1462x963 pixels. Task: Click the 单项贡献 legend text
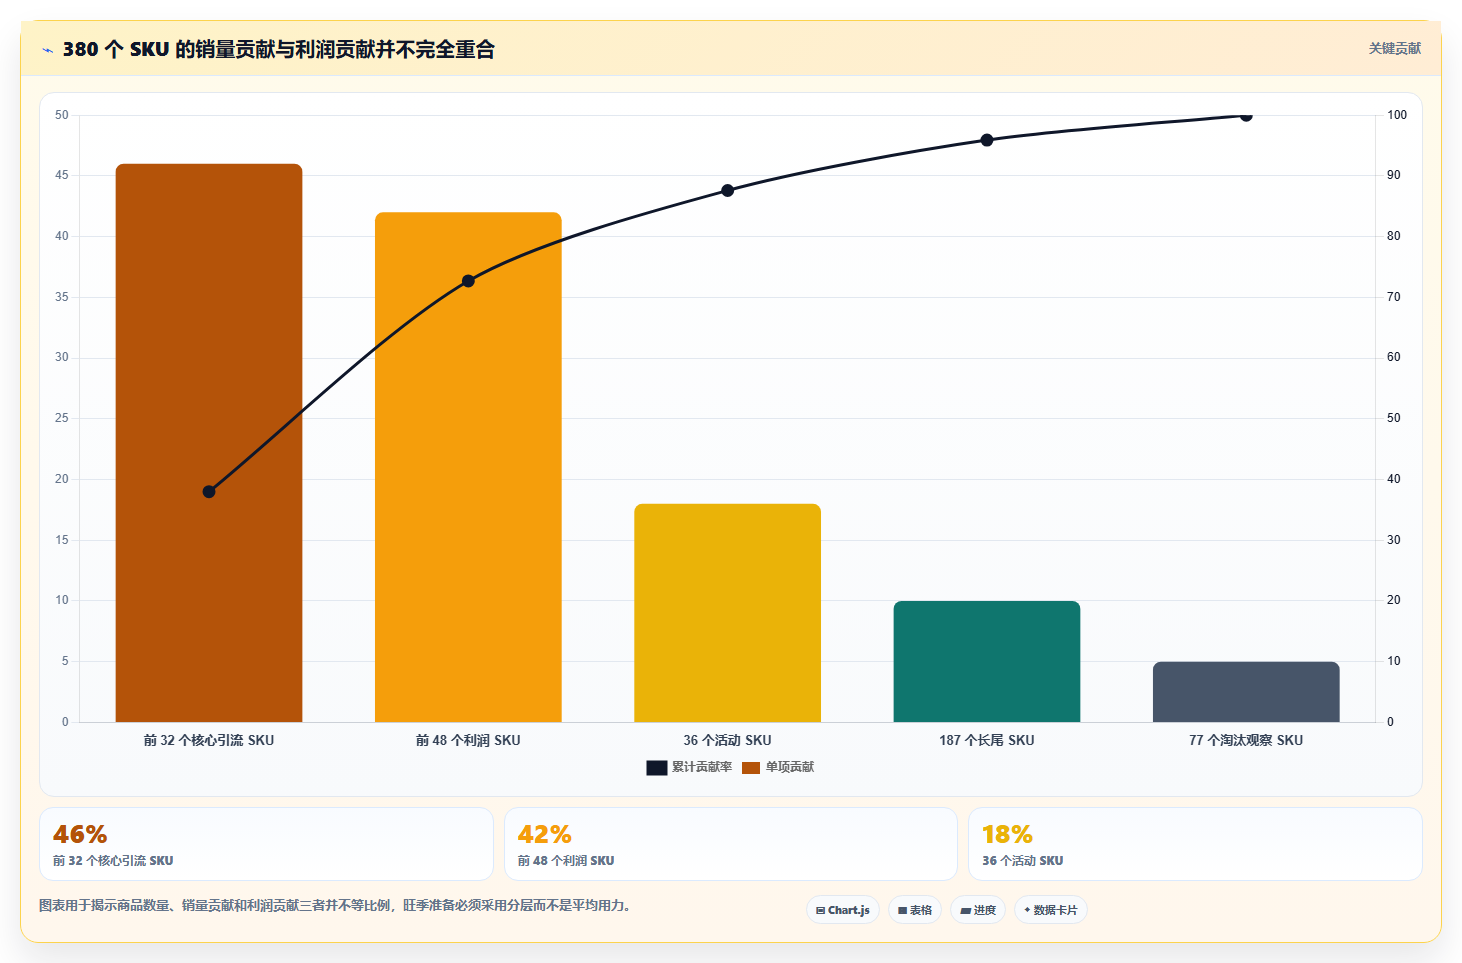pos(790,767)
